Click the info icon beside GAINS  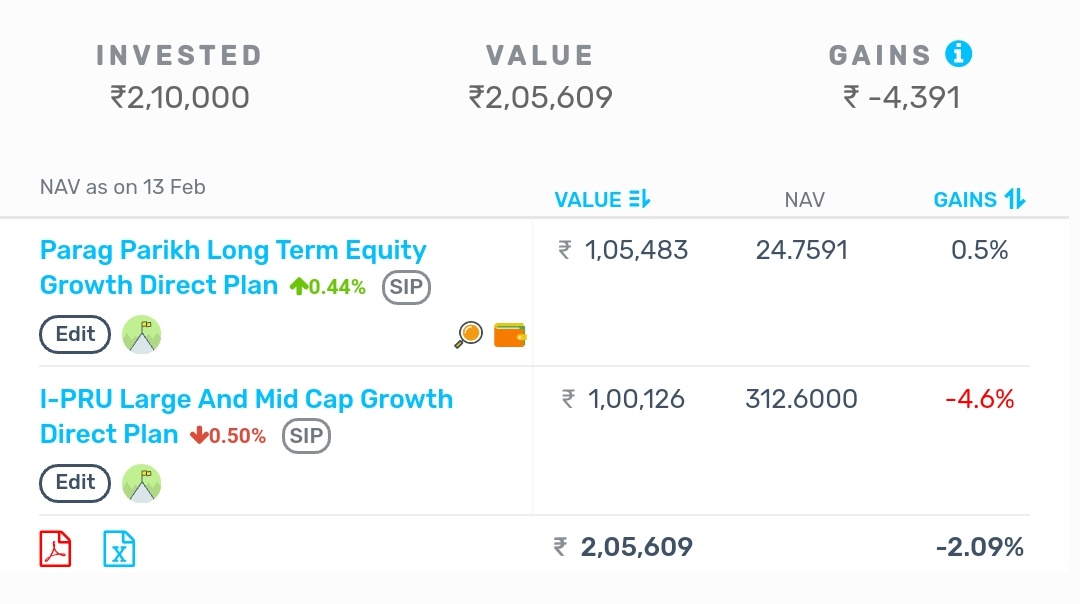[958, 54]
